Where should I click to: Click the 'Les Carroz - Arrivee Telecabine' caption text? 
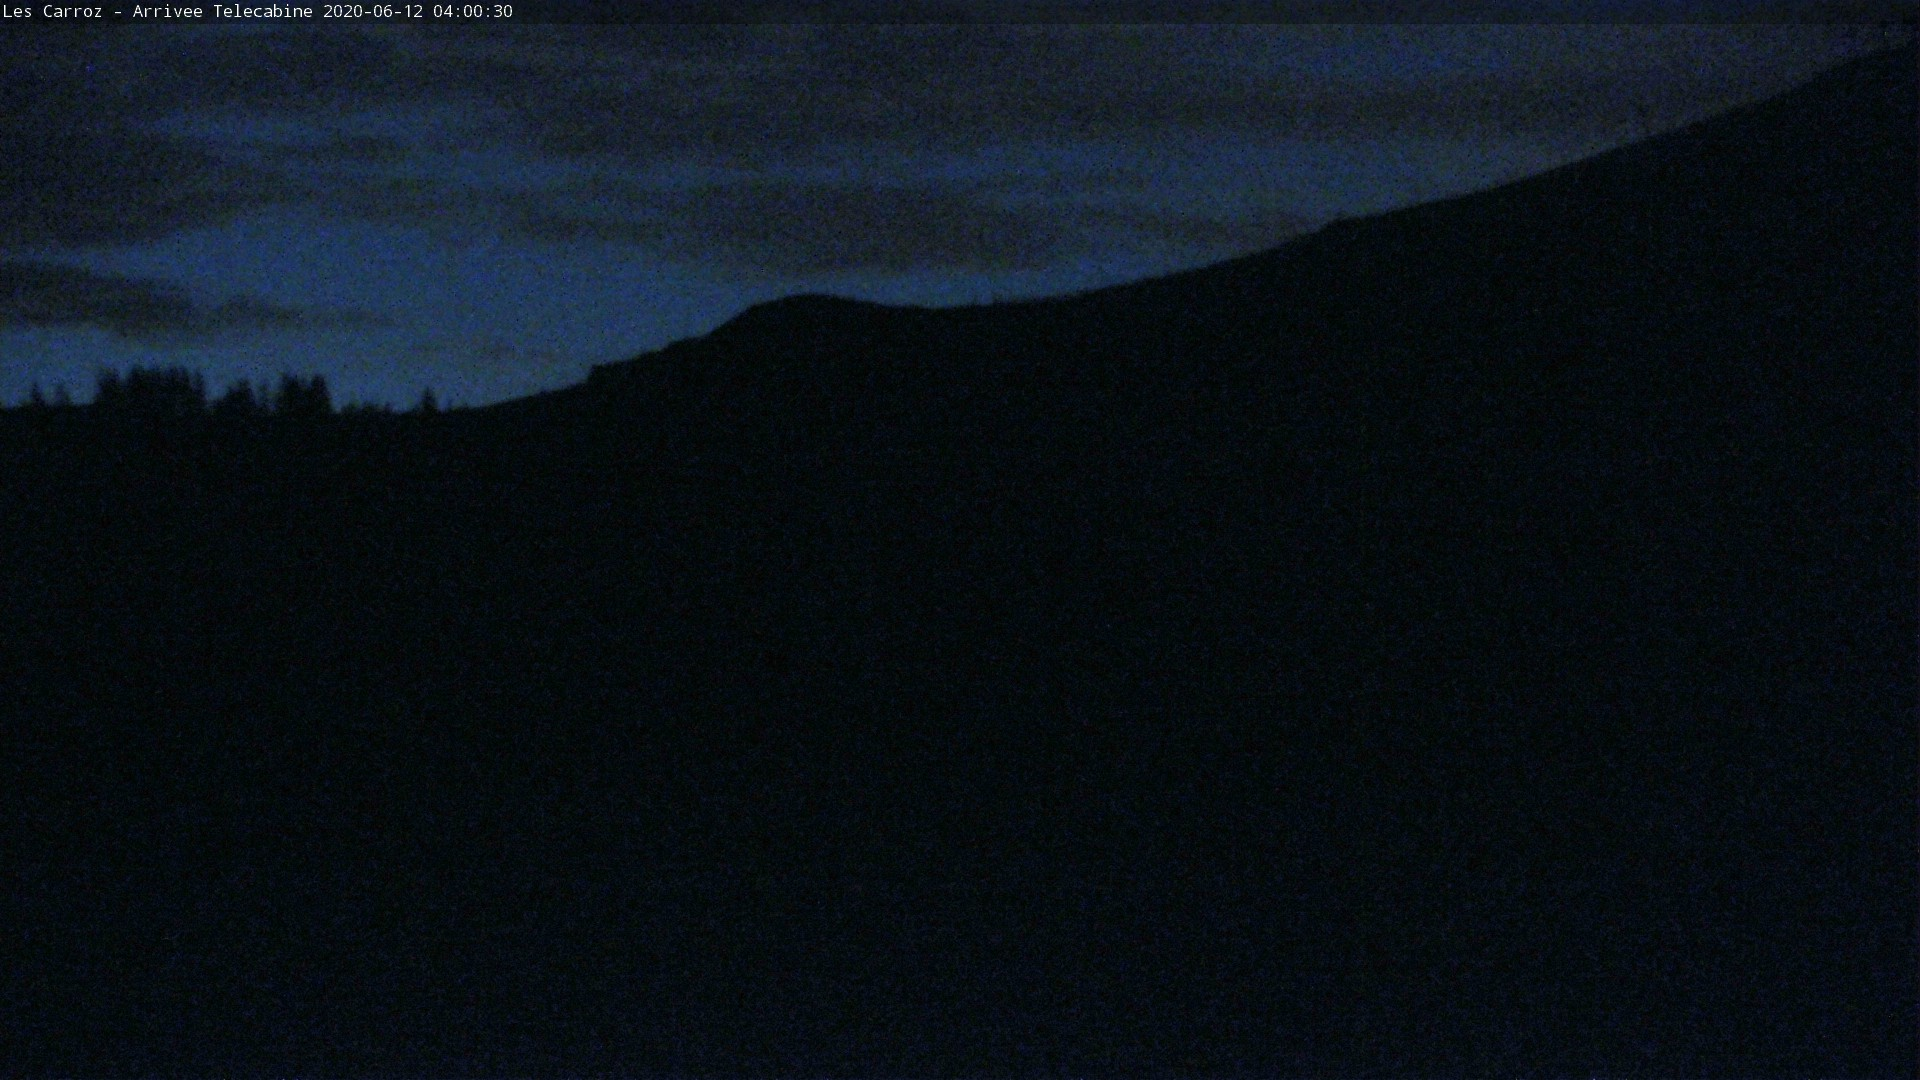click(x=158, y=11)
